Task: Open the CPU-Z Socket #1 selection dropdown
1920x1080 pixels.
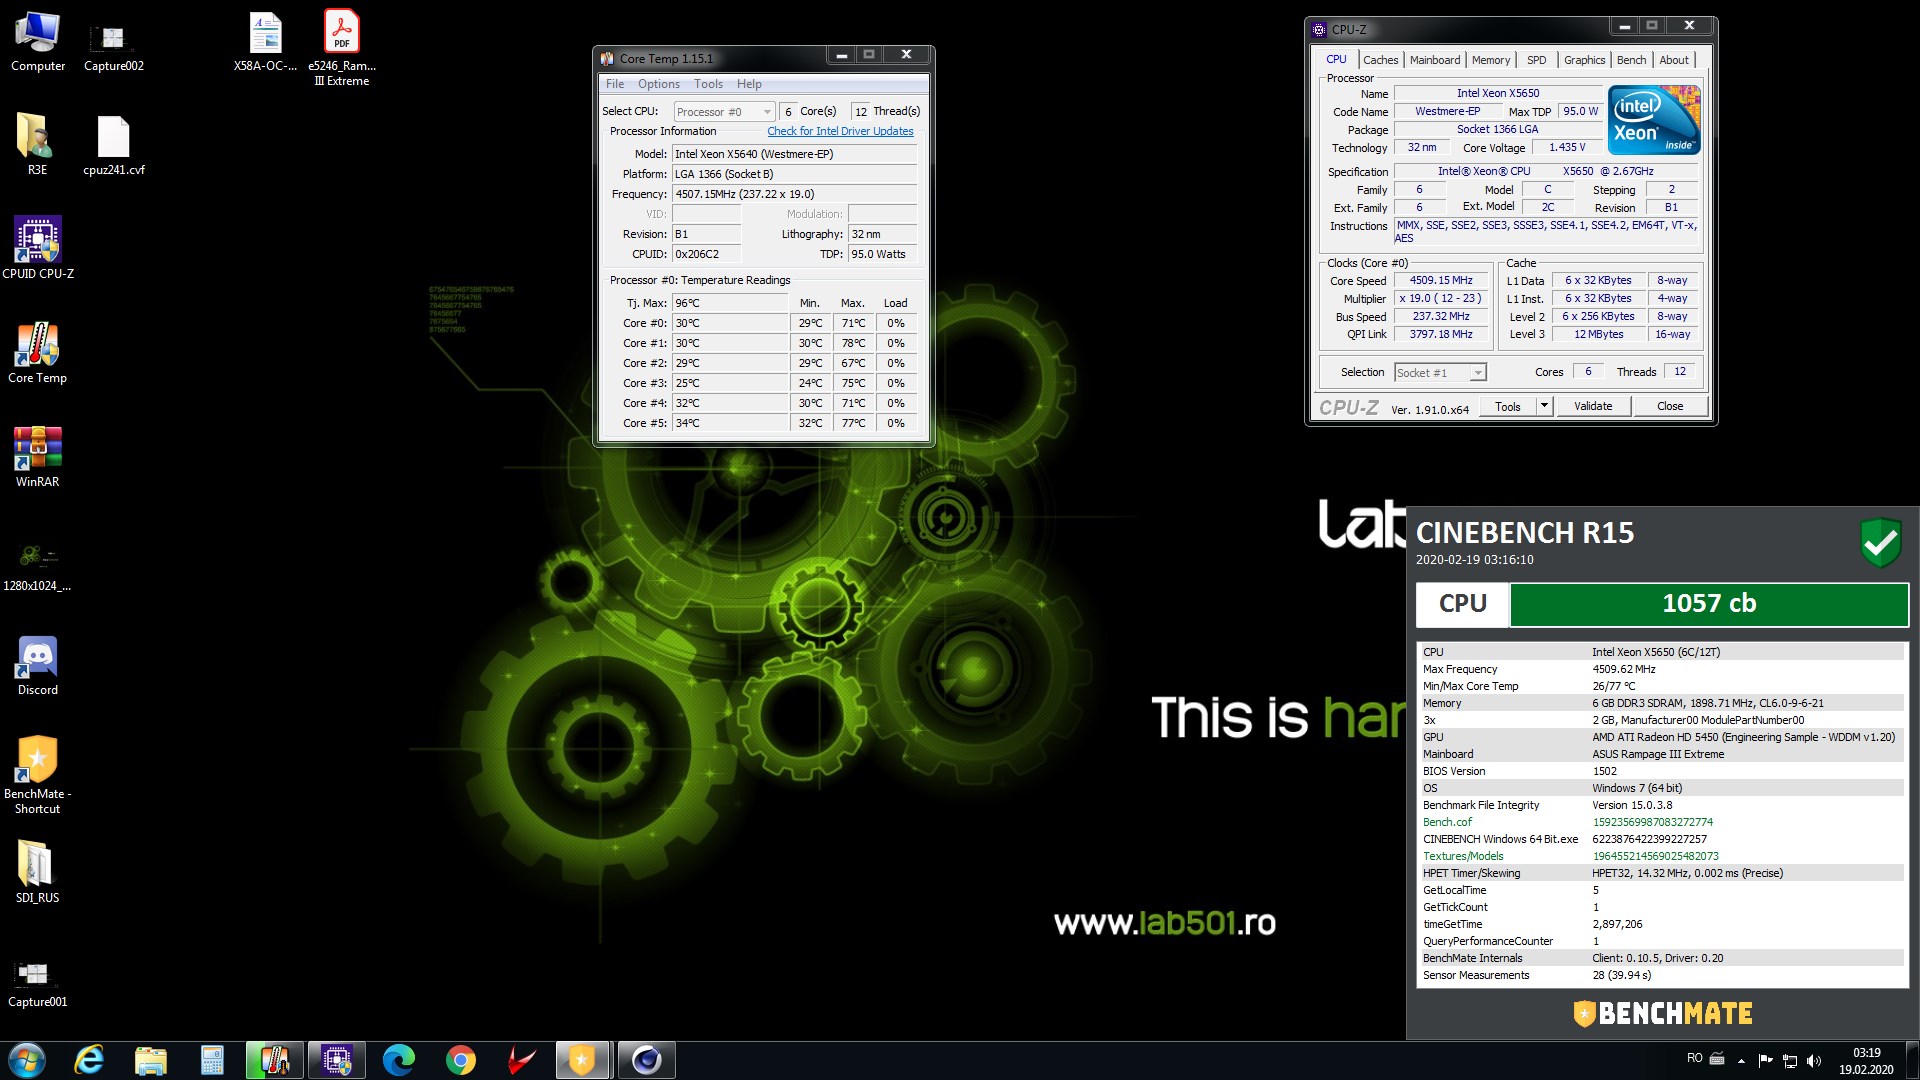Action: pyautogui.click(x=1440, y=373)
